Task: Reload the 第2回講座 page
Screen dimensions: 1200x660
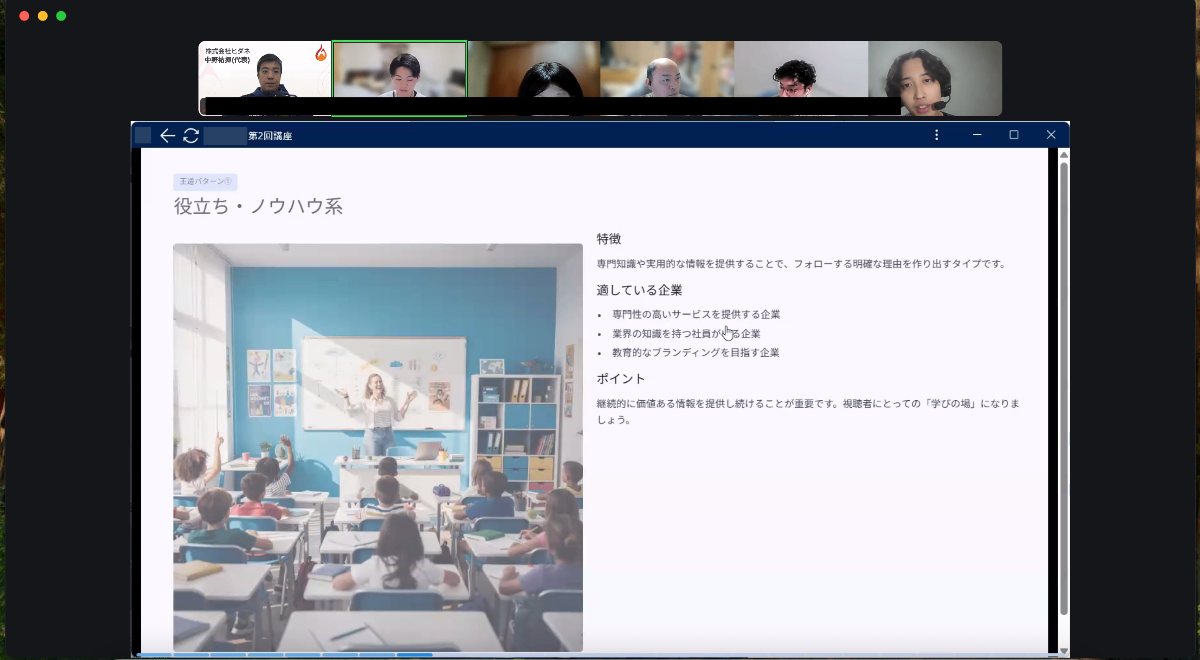Action: 190,135
